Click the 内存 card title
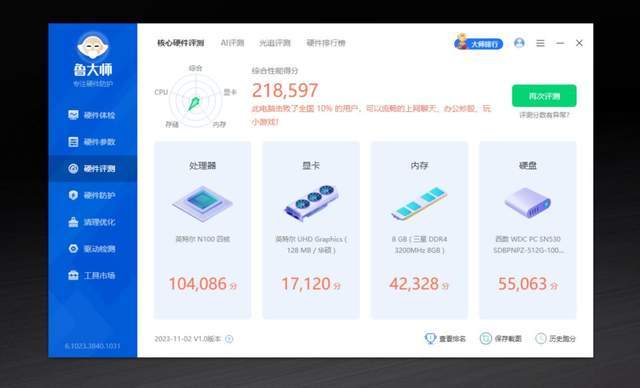The width and height of the screenshot is (640, 388). pos(419,166)
